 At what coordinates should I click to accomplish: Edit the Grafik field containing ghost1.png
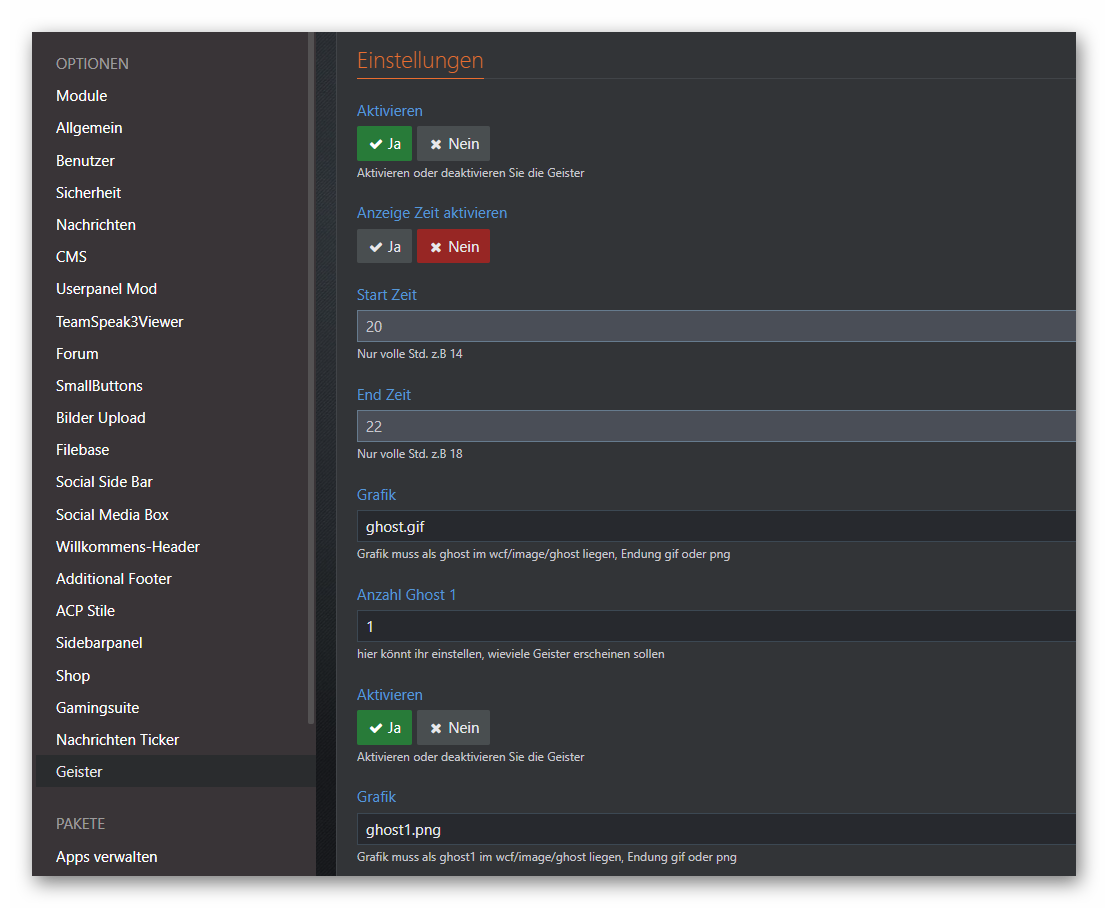(x=715, y=829)
